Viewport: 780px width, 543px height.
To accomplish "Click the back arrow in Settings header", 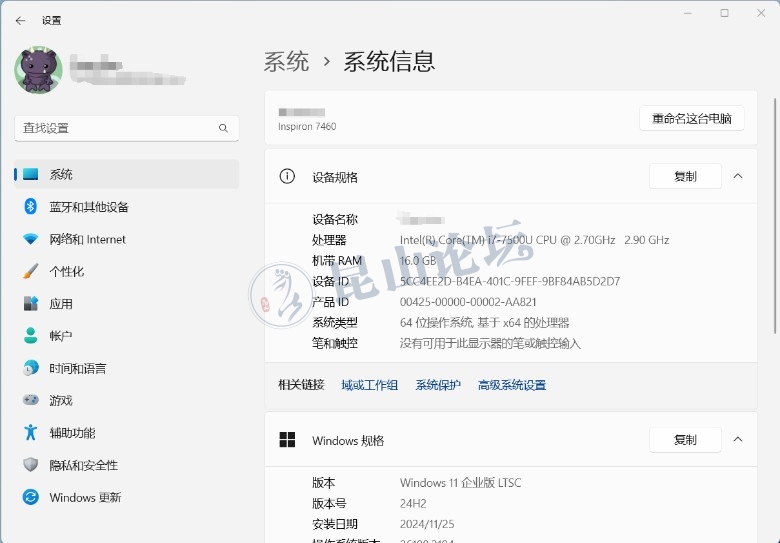I will [20, 20].
